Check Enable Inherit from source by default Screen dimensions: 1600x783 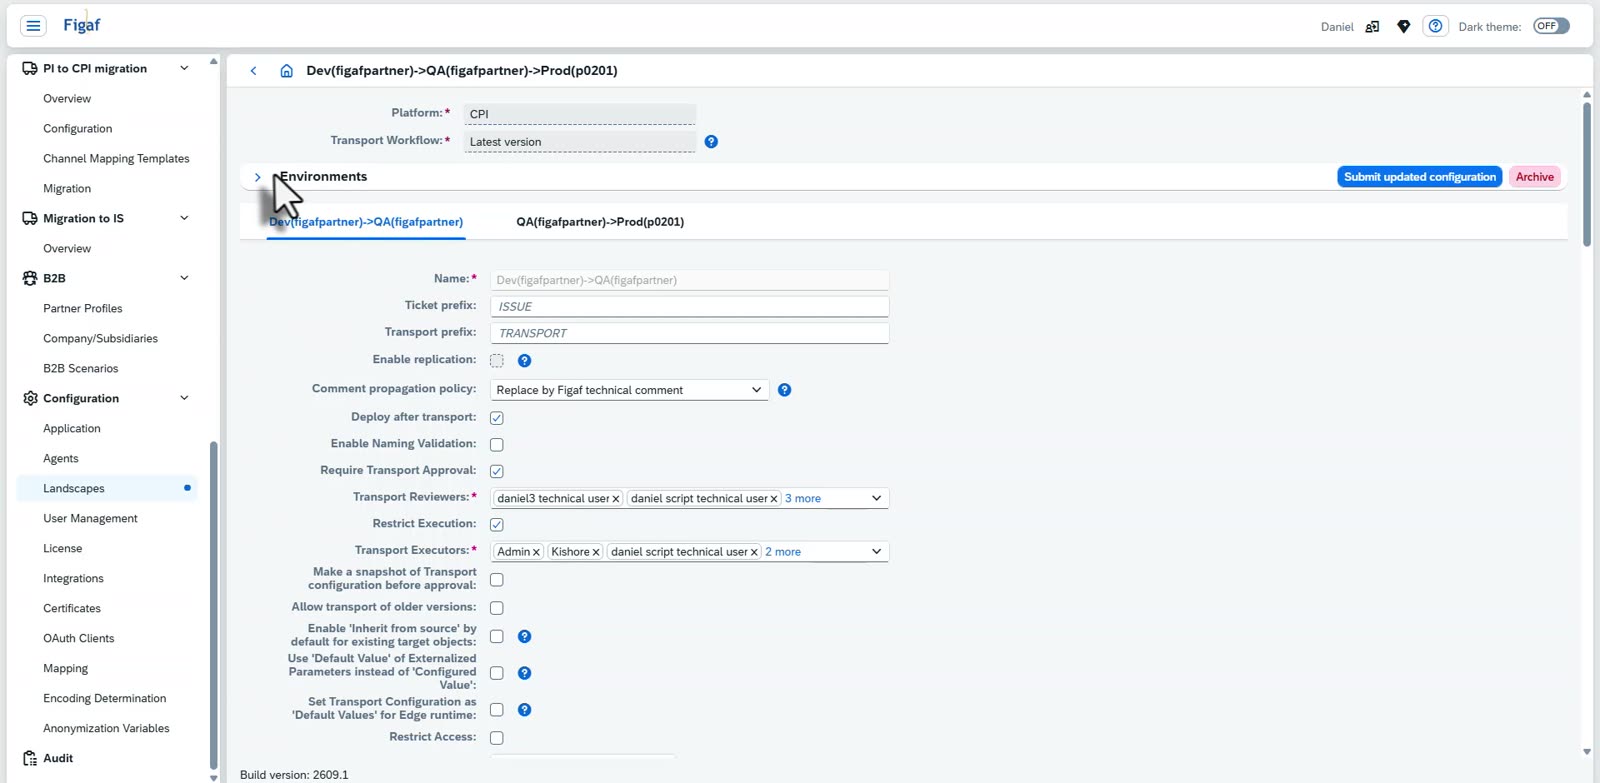point(497,637)
